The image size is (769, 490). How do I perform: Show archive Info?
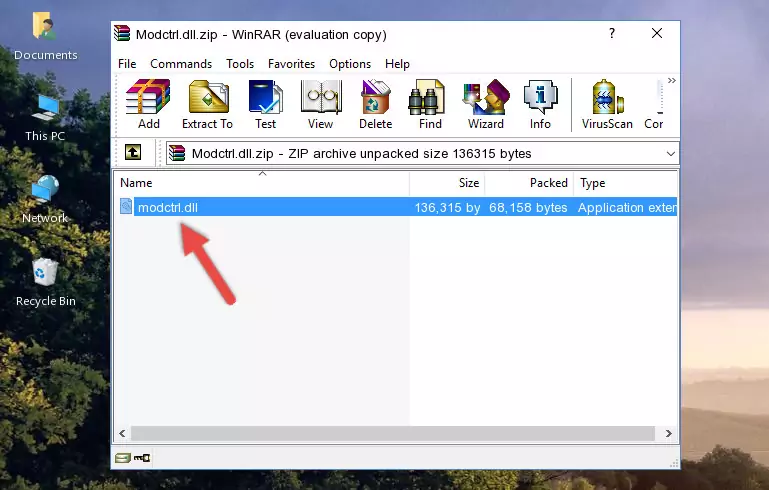click(x=540, y=104)
